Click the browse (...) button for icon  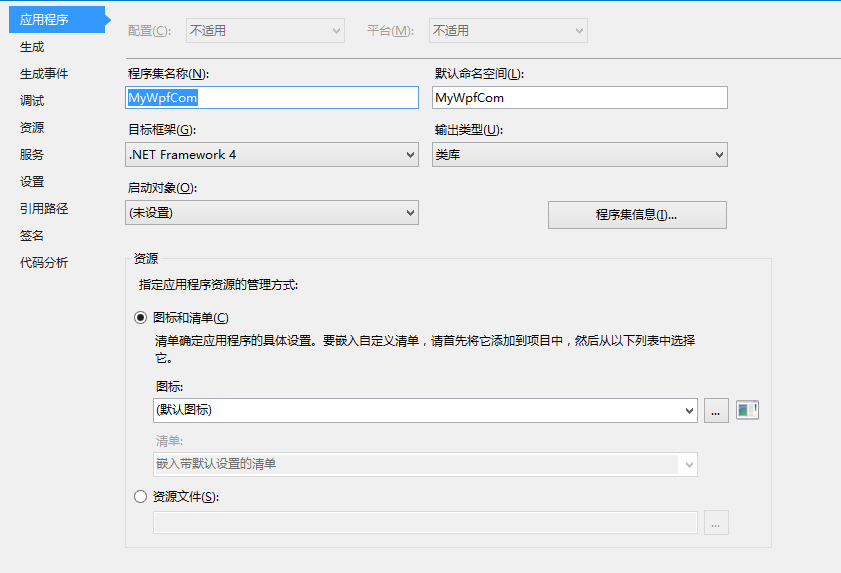pyautogui.click(x=716, y=410)
